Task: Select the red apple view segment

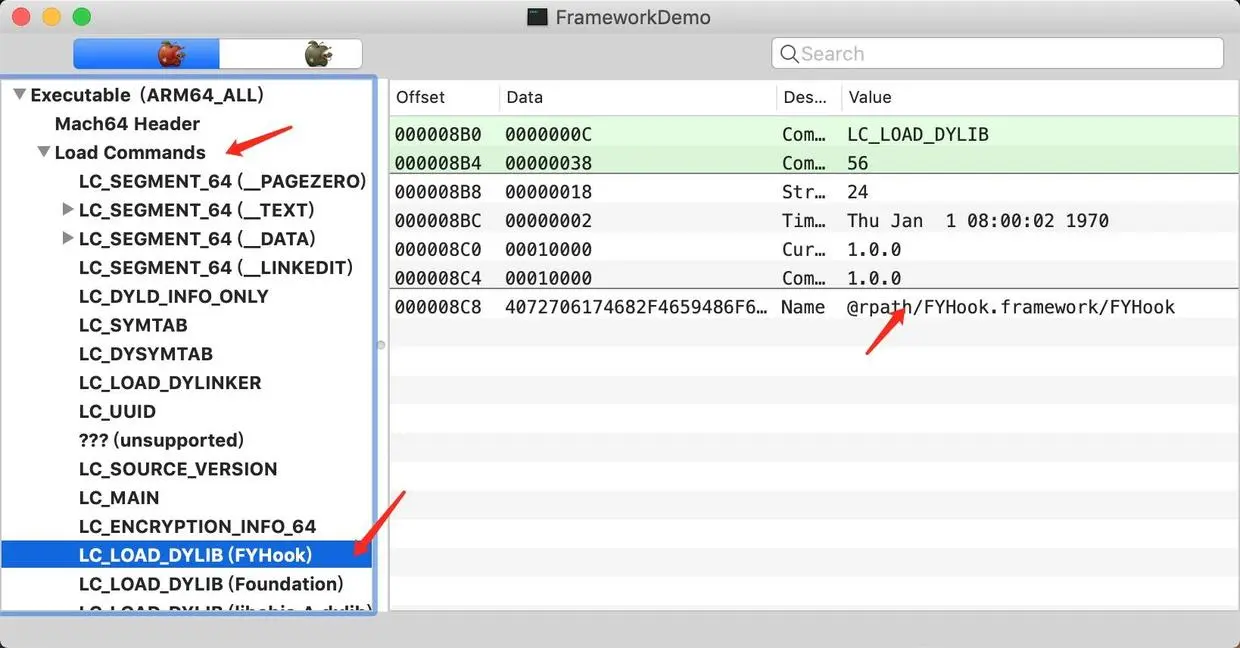Action: coord(146,54)
